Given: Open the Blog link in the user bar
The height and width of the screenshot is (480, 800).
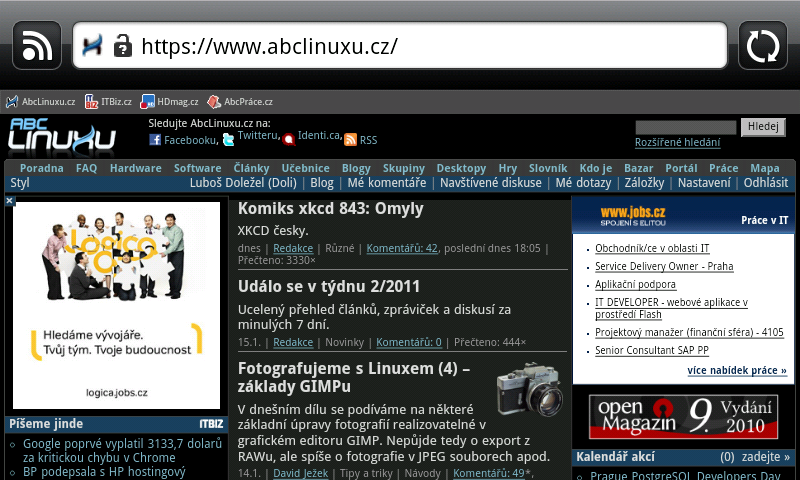Looking at the screenshot, I should click(x=322, y=183).
